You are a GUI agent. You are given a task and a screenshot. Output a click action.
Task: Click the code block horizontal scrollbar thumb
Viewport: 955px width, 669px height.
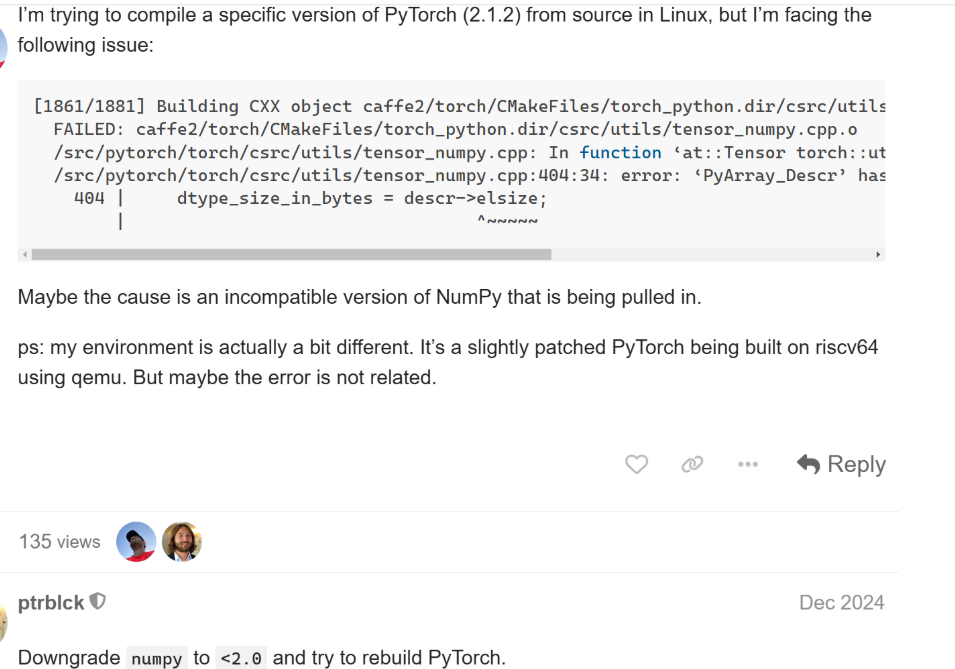[291, 255]
